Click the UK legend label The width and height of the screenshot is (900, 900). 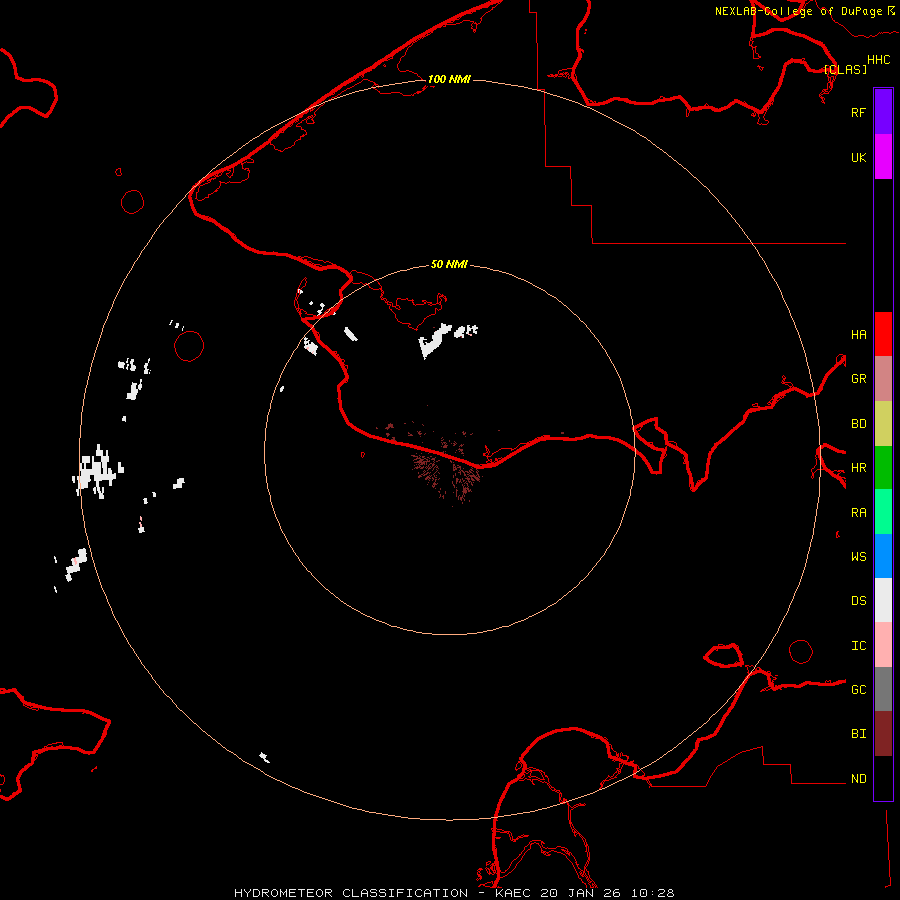coord(858,157)
